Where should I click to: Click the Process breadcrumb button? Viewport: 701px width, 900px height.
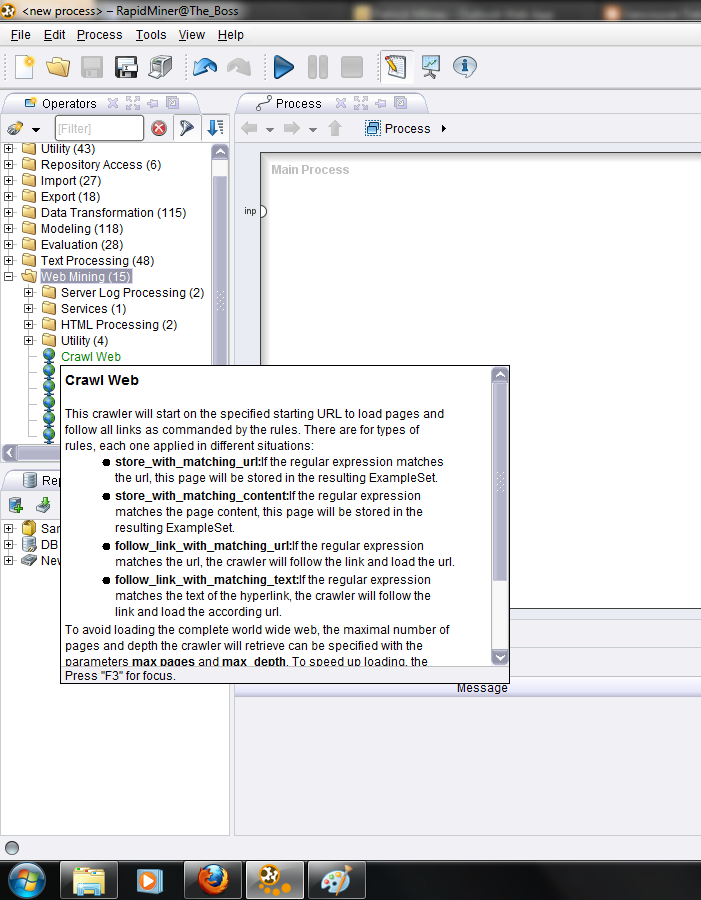pos(398,129)
